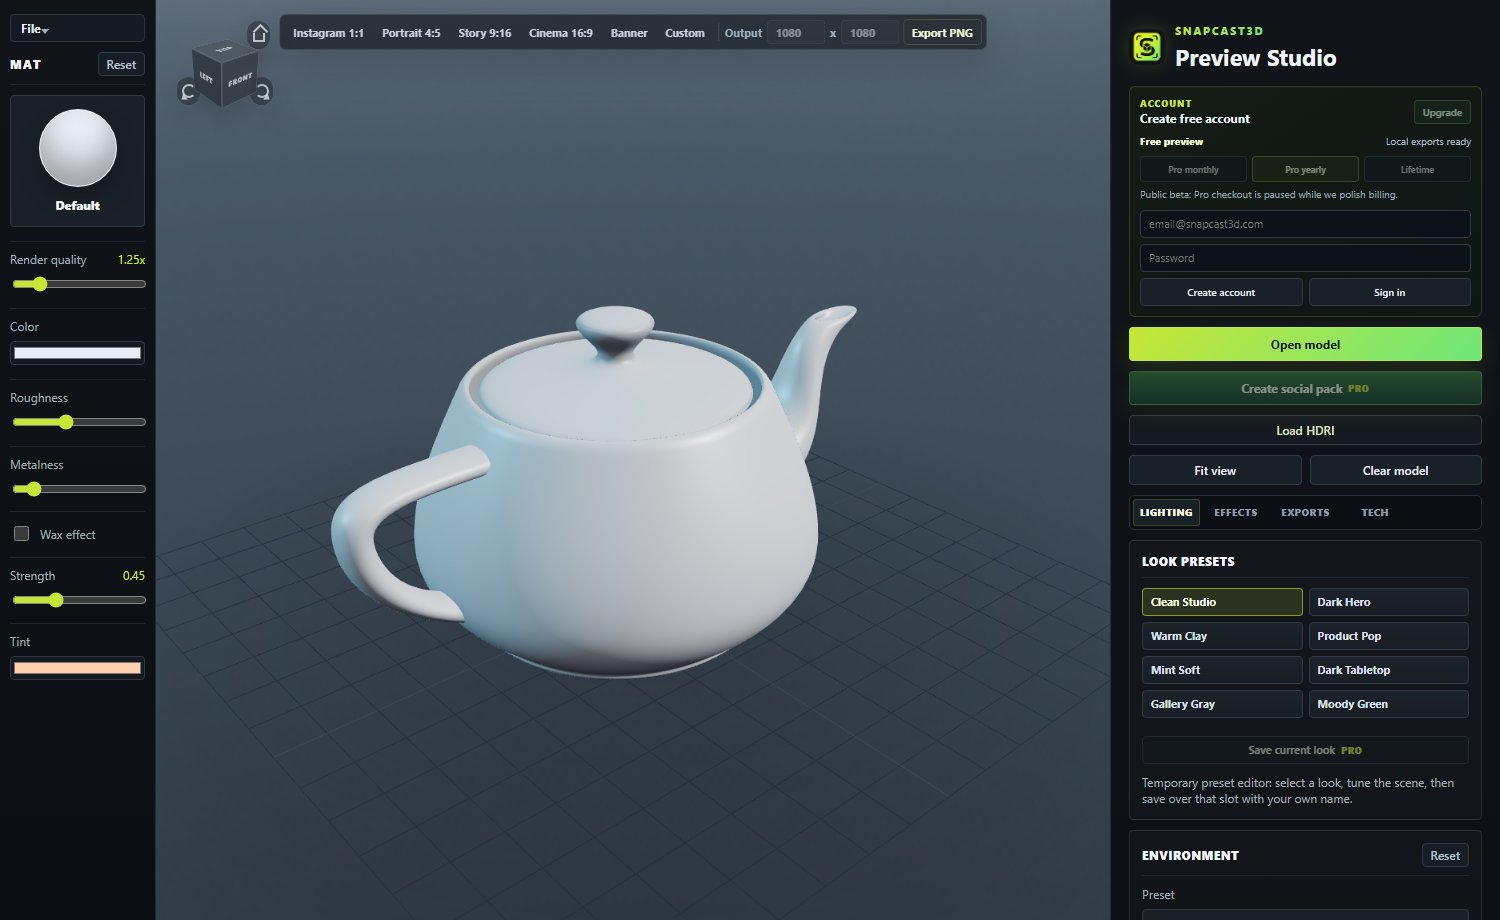Select the Pro yearly plan
The width and height of the screenshot is (1500, 920).
point(1305,169)
